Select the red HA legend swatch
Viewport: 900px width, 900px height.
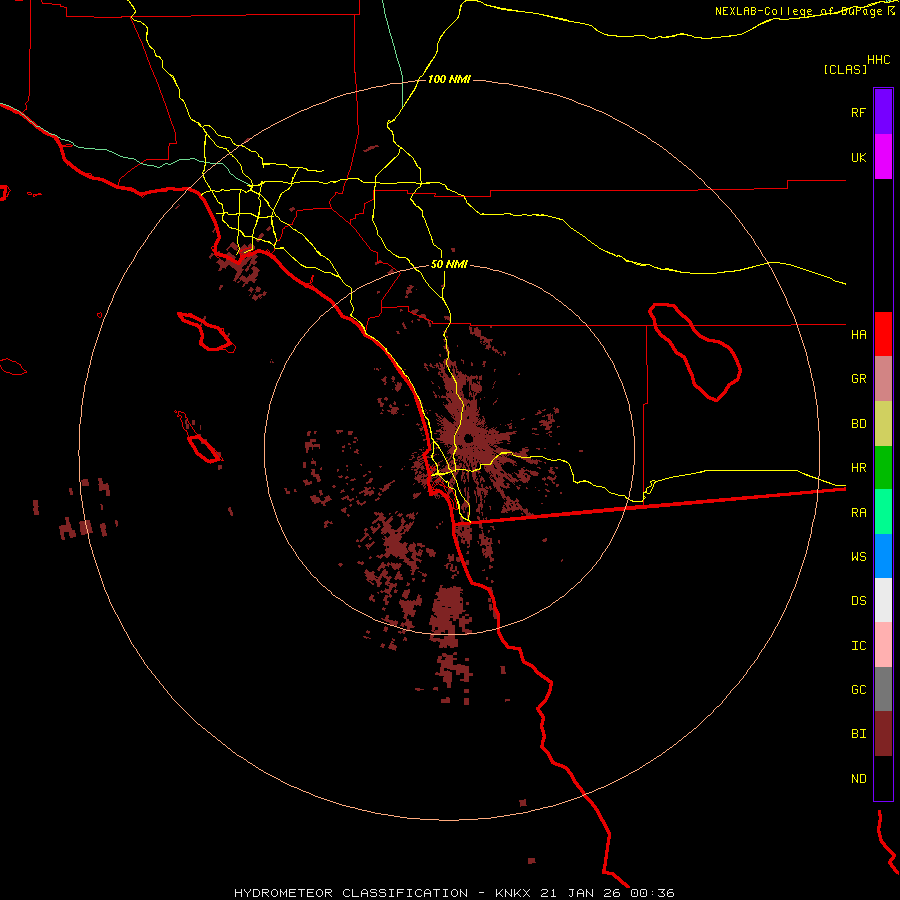883,334
